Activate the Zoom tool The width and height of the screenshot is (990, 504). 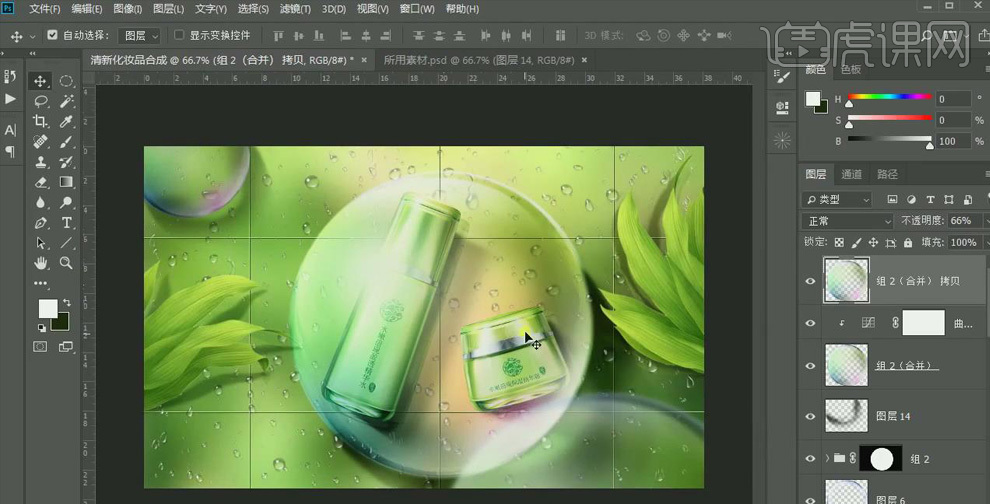66,263
